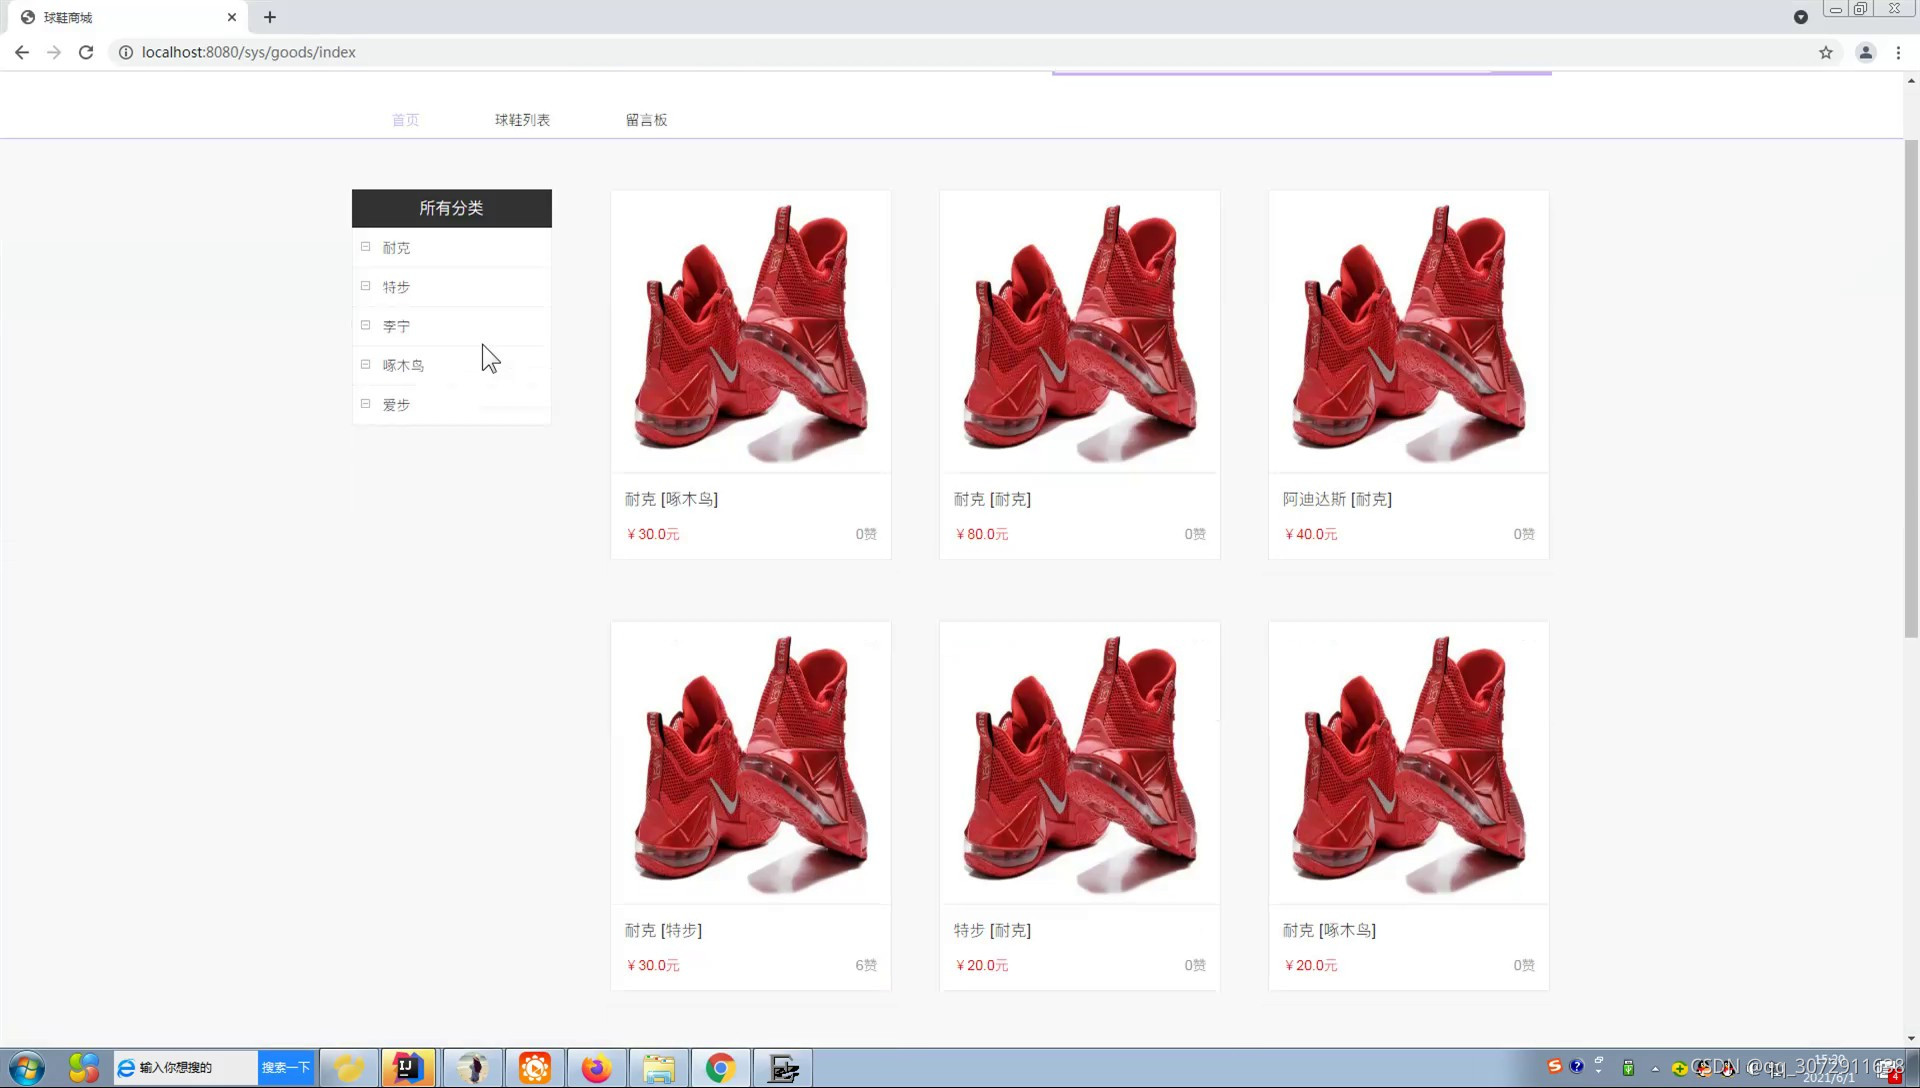Open the Chrome three-dot menu
Image resolution: width=1920 pixels, height=1088 pixels.
click(x=1898, y=52)
